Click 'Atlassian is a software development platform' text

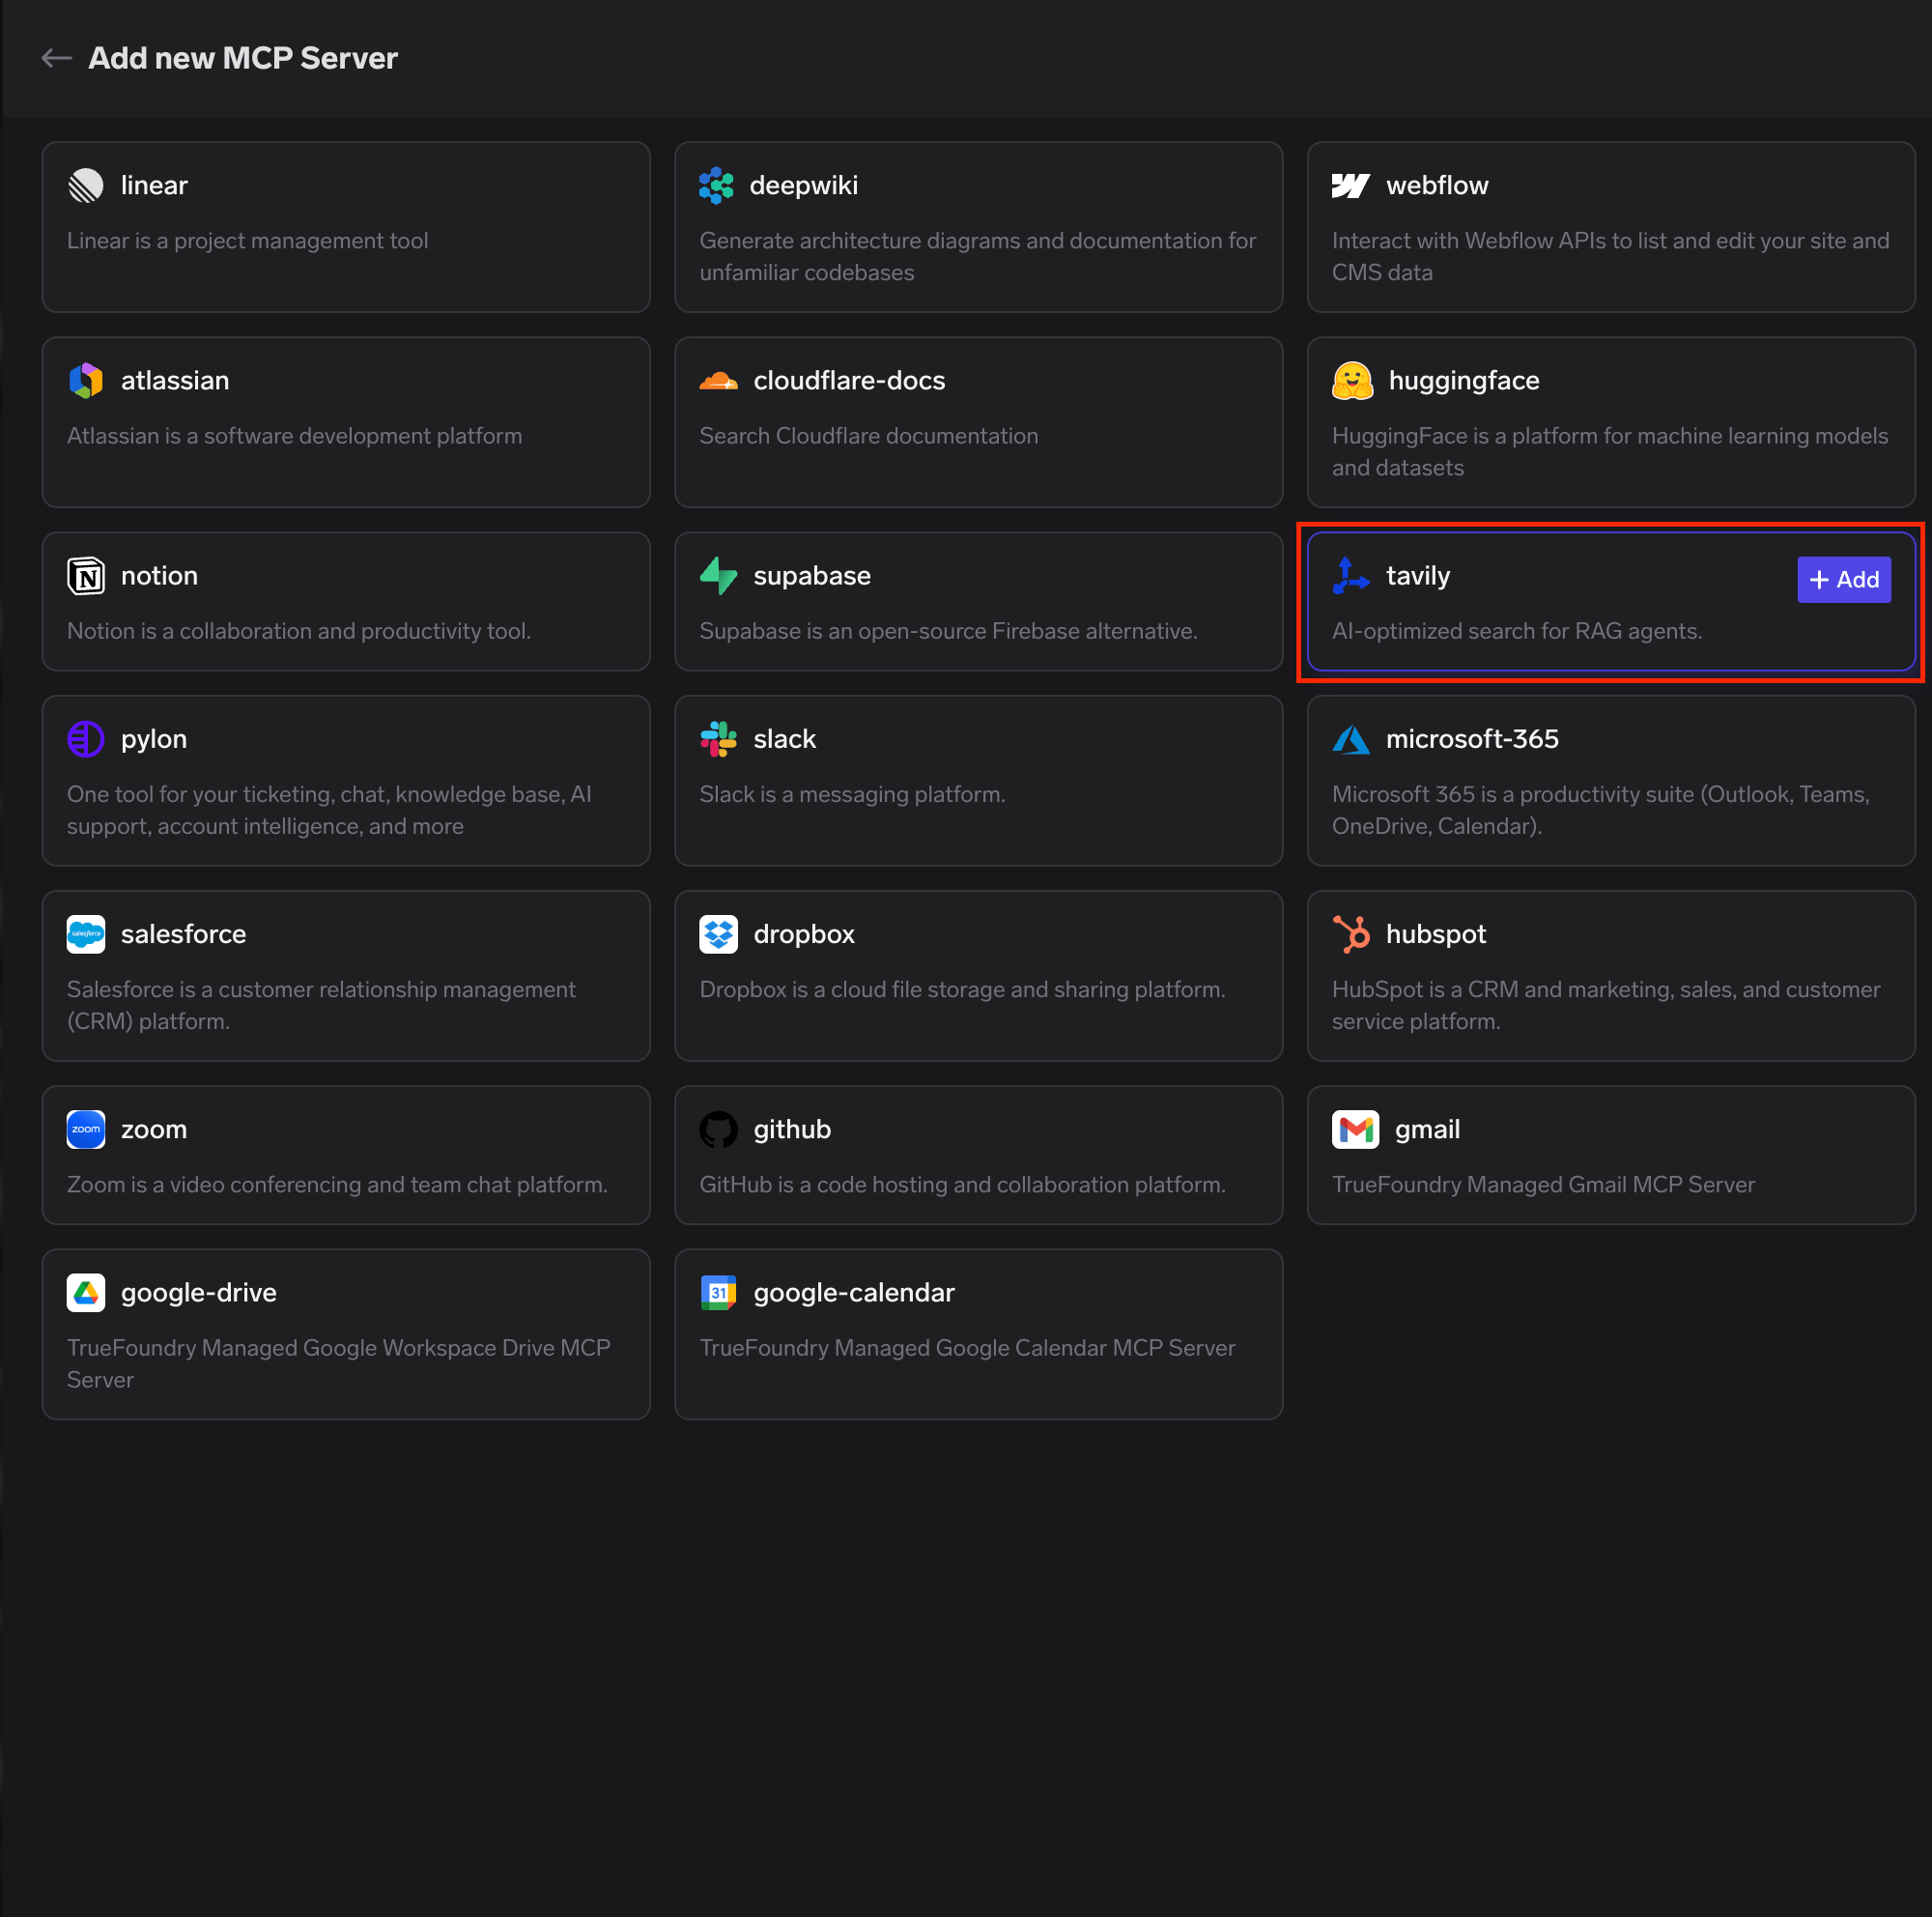tap(294, 436)
